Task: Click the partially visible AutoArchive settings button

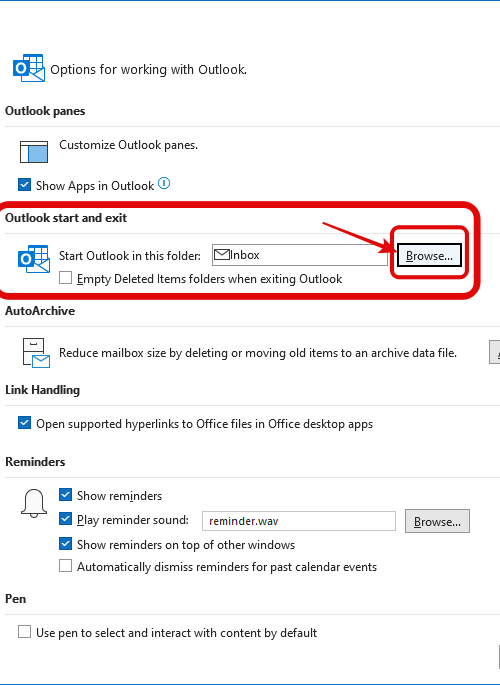Action: click(494, 352)
